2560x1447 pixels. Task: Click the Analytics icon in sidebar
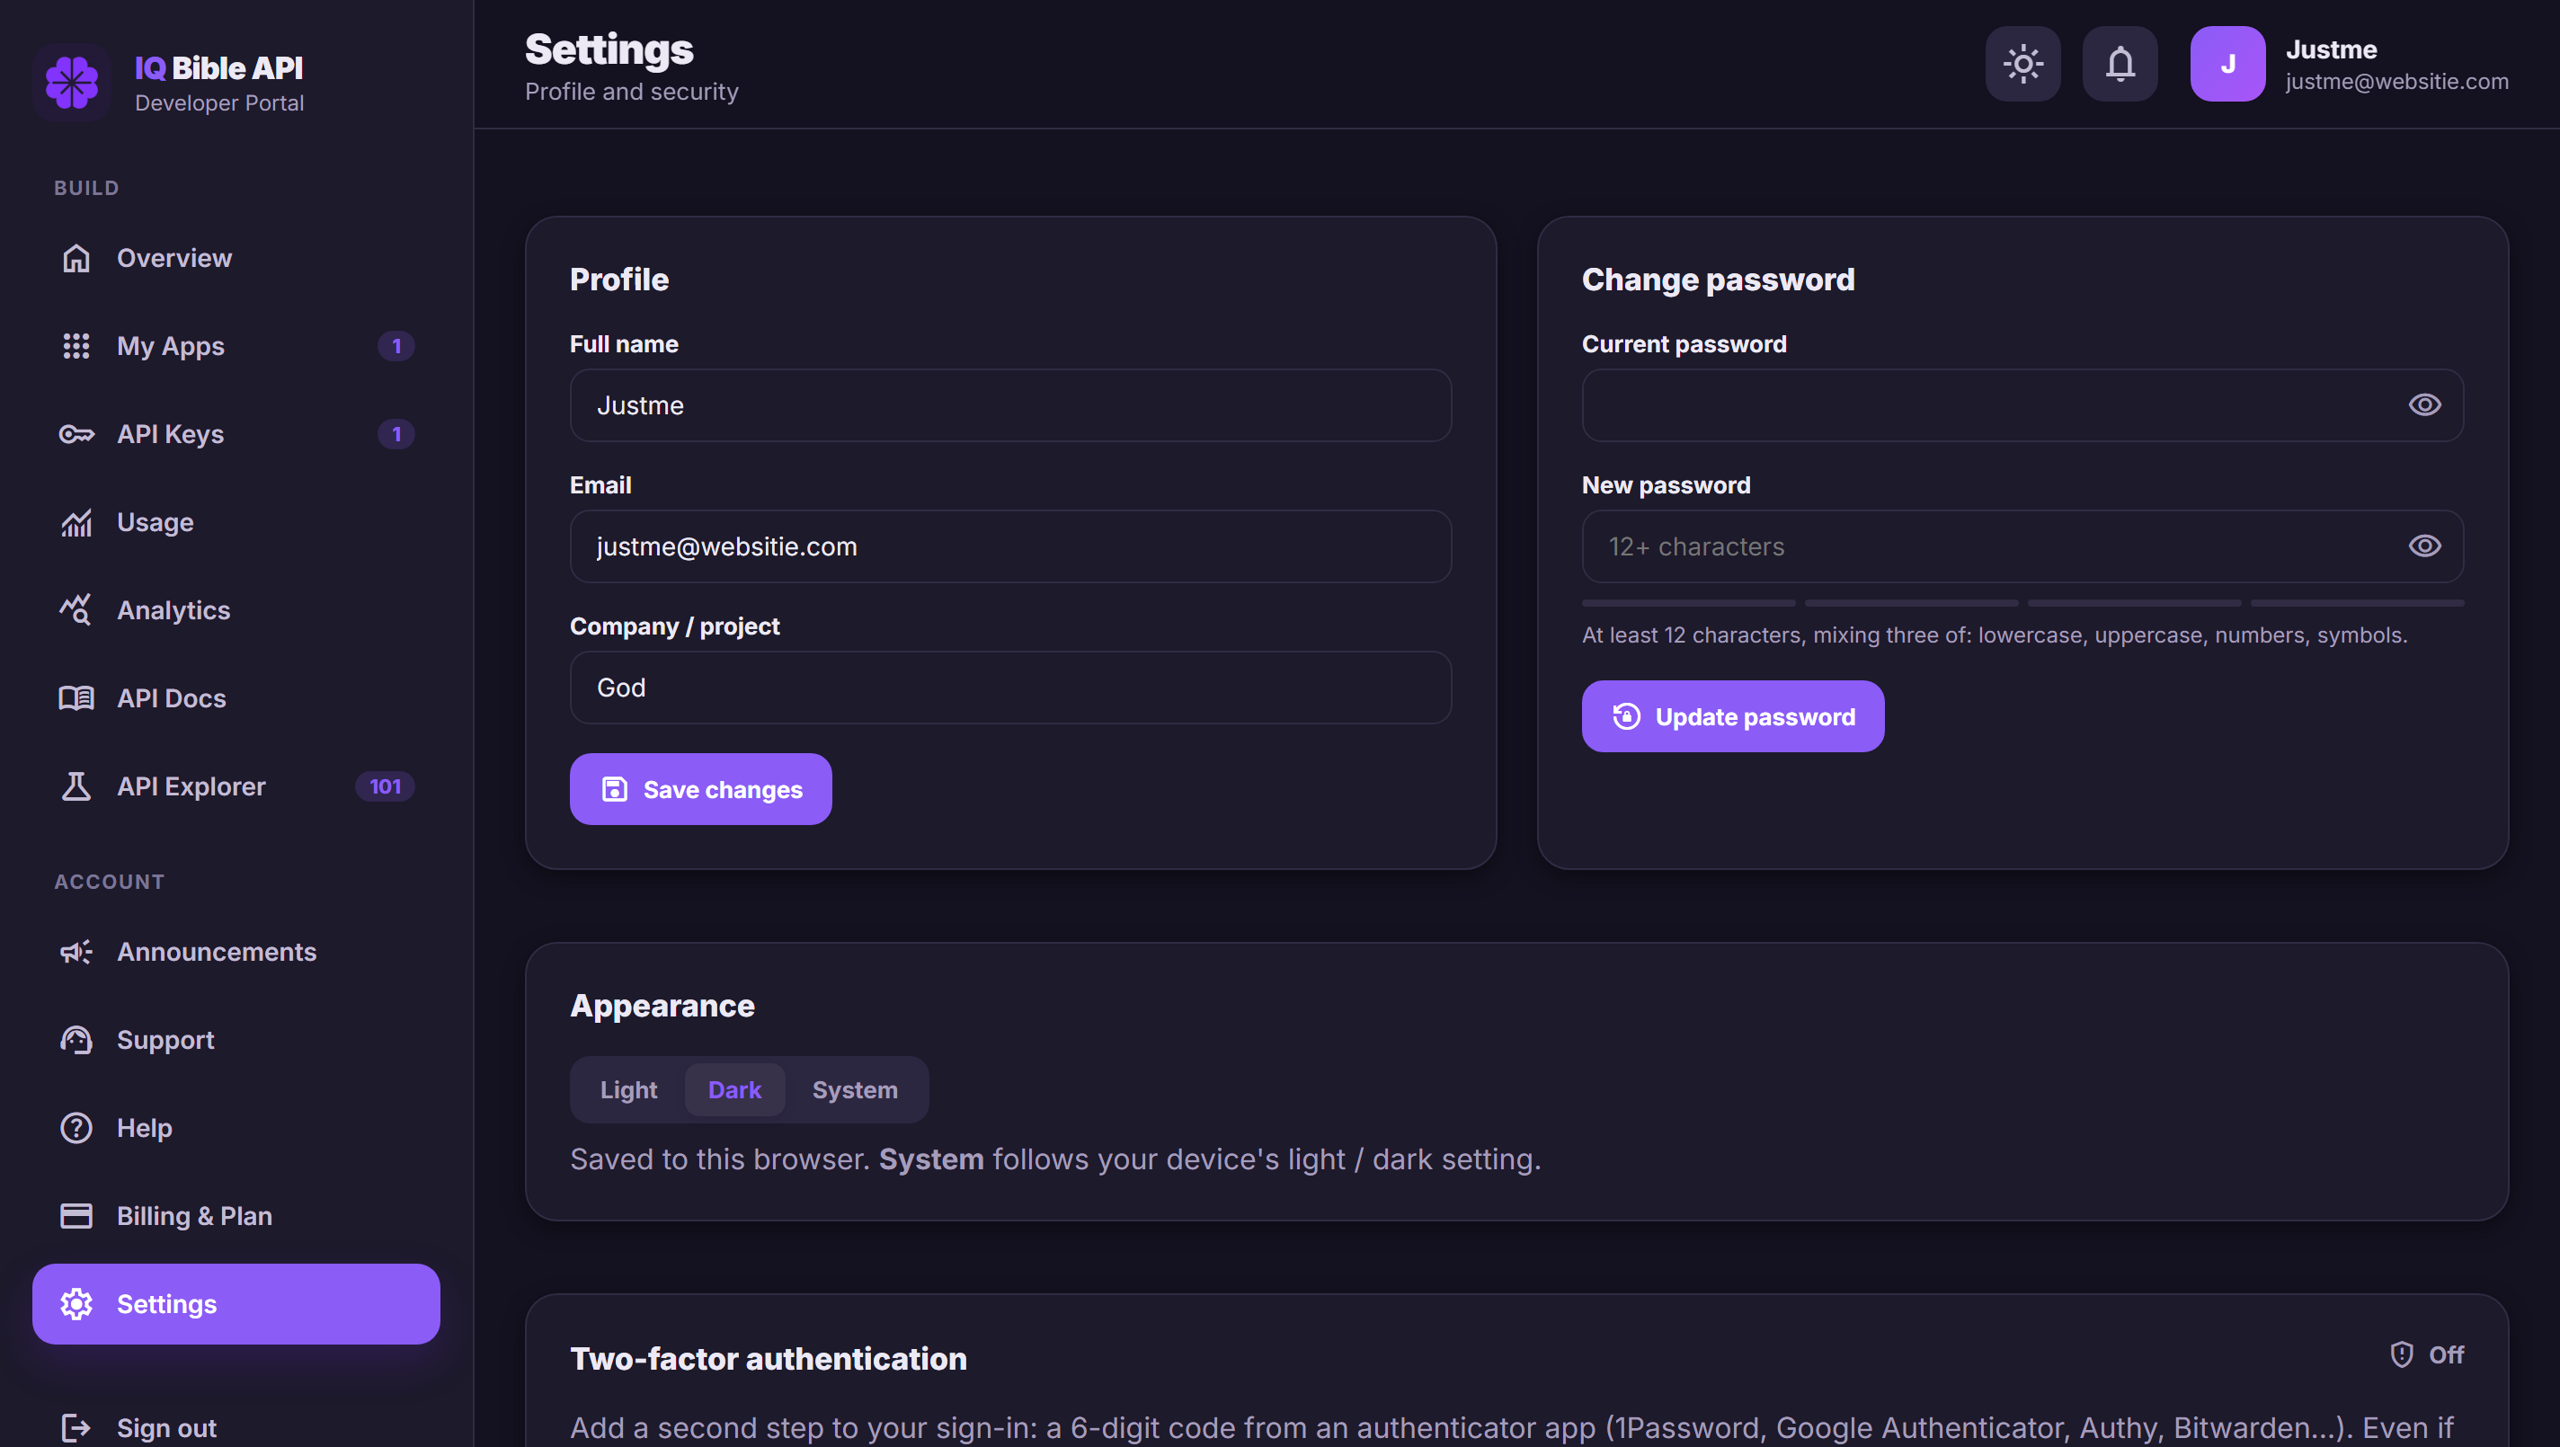point(76,610)
